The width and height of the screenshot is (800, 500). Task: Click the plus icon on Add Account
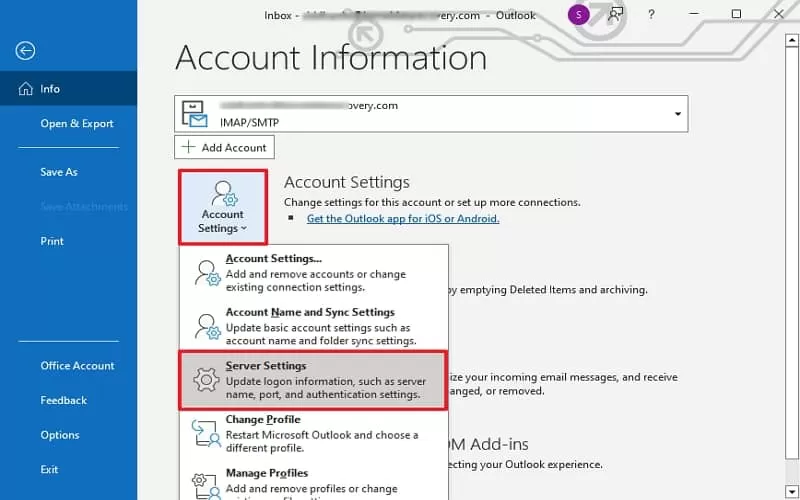click(x=188, y=147)
